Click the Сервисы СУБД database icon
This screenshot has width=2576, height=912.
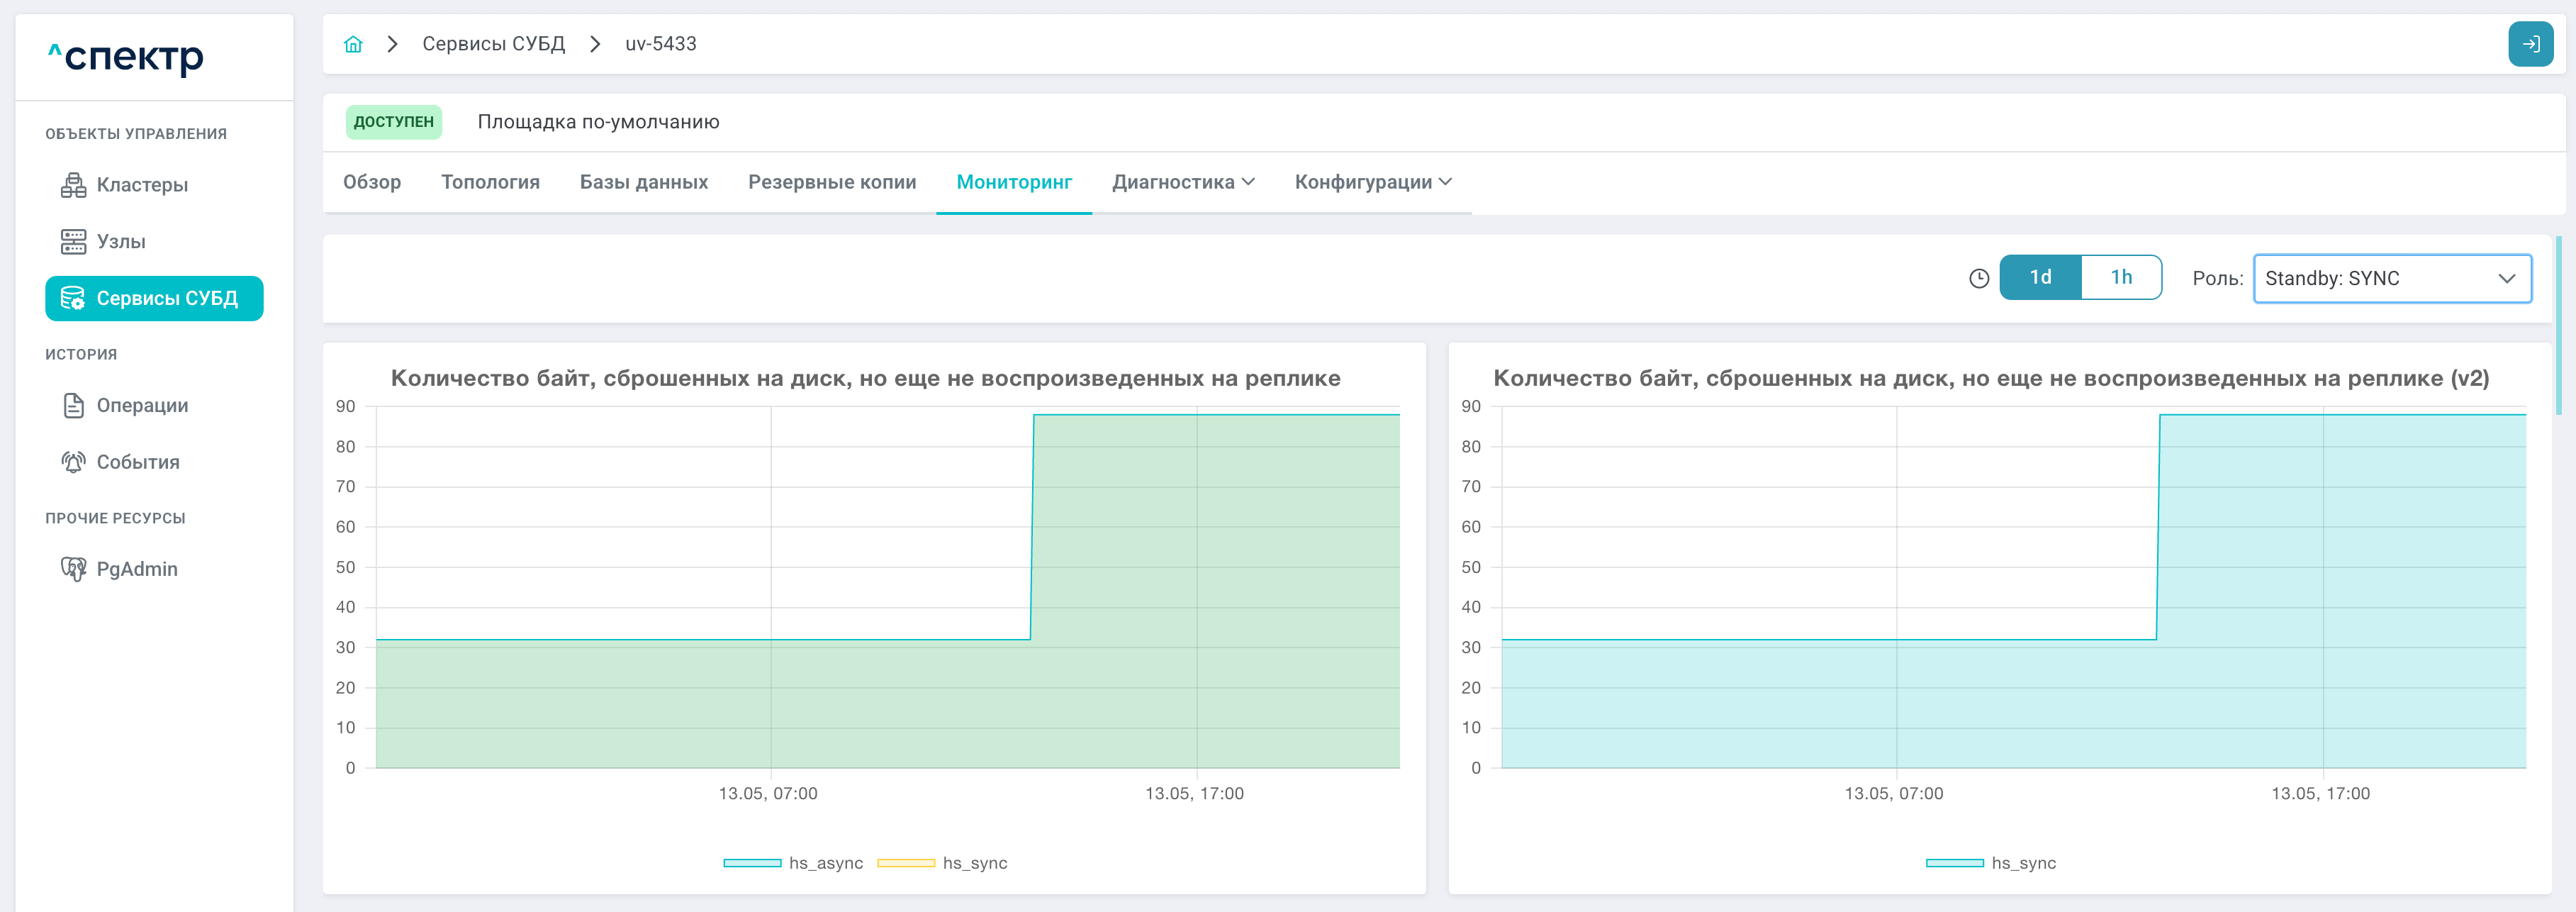tap(73, 298)
